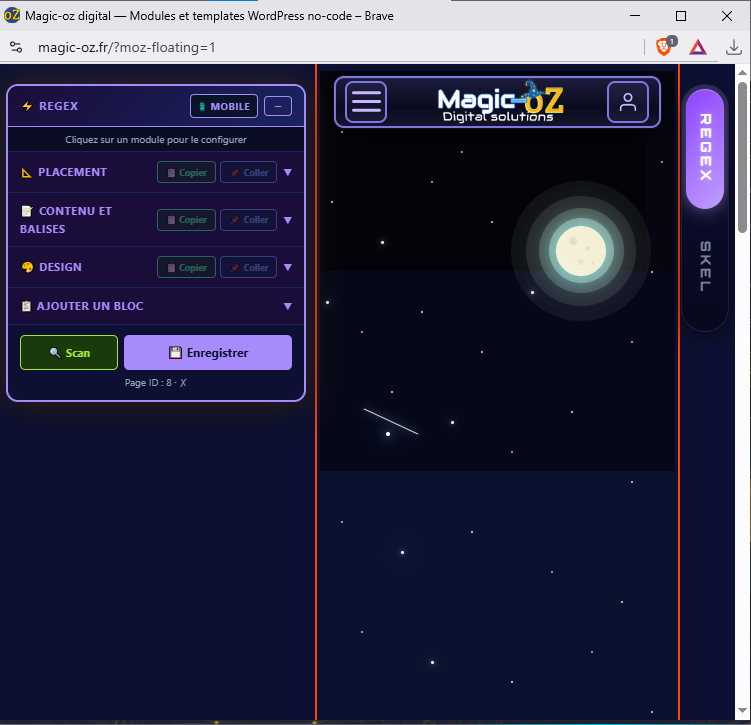The image size is (751, 725).
Task: Toggle the MOBILE view button
Action: coord(224,106)
